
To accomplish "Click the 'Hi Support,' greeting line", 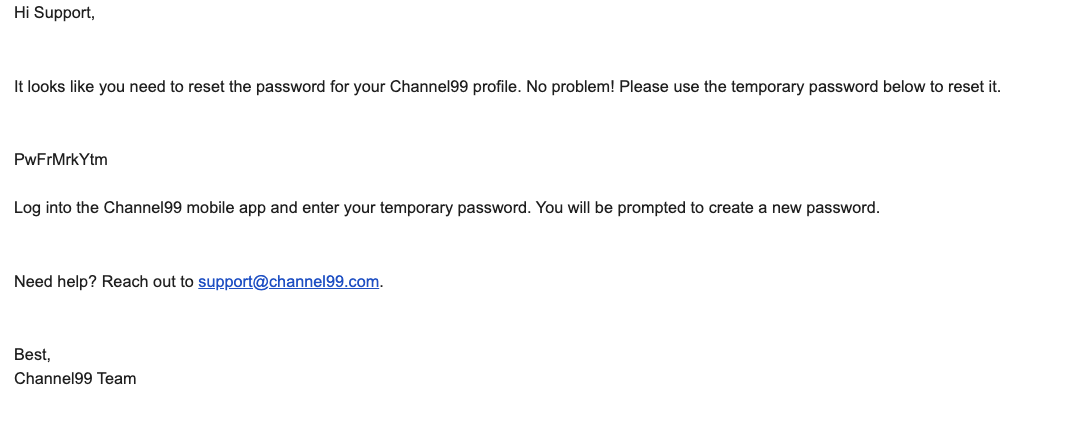I will tap(54, 13).
